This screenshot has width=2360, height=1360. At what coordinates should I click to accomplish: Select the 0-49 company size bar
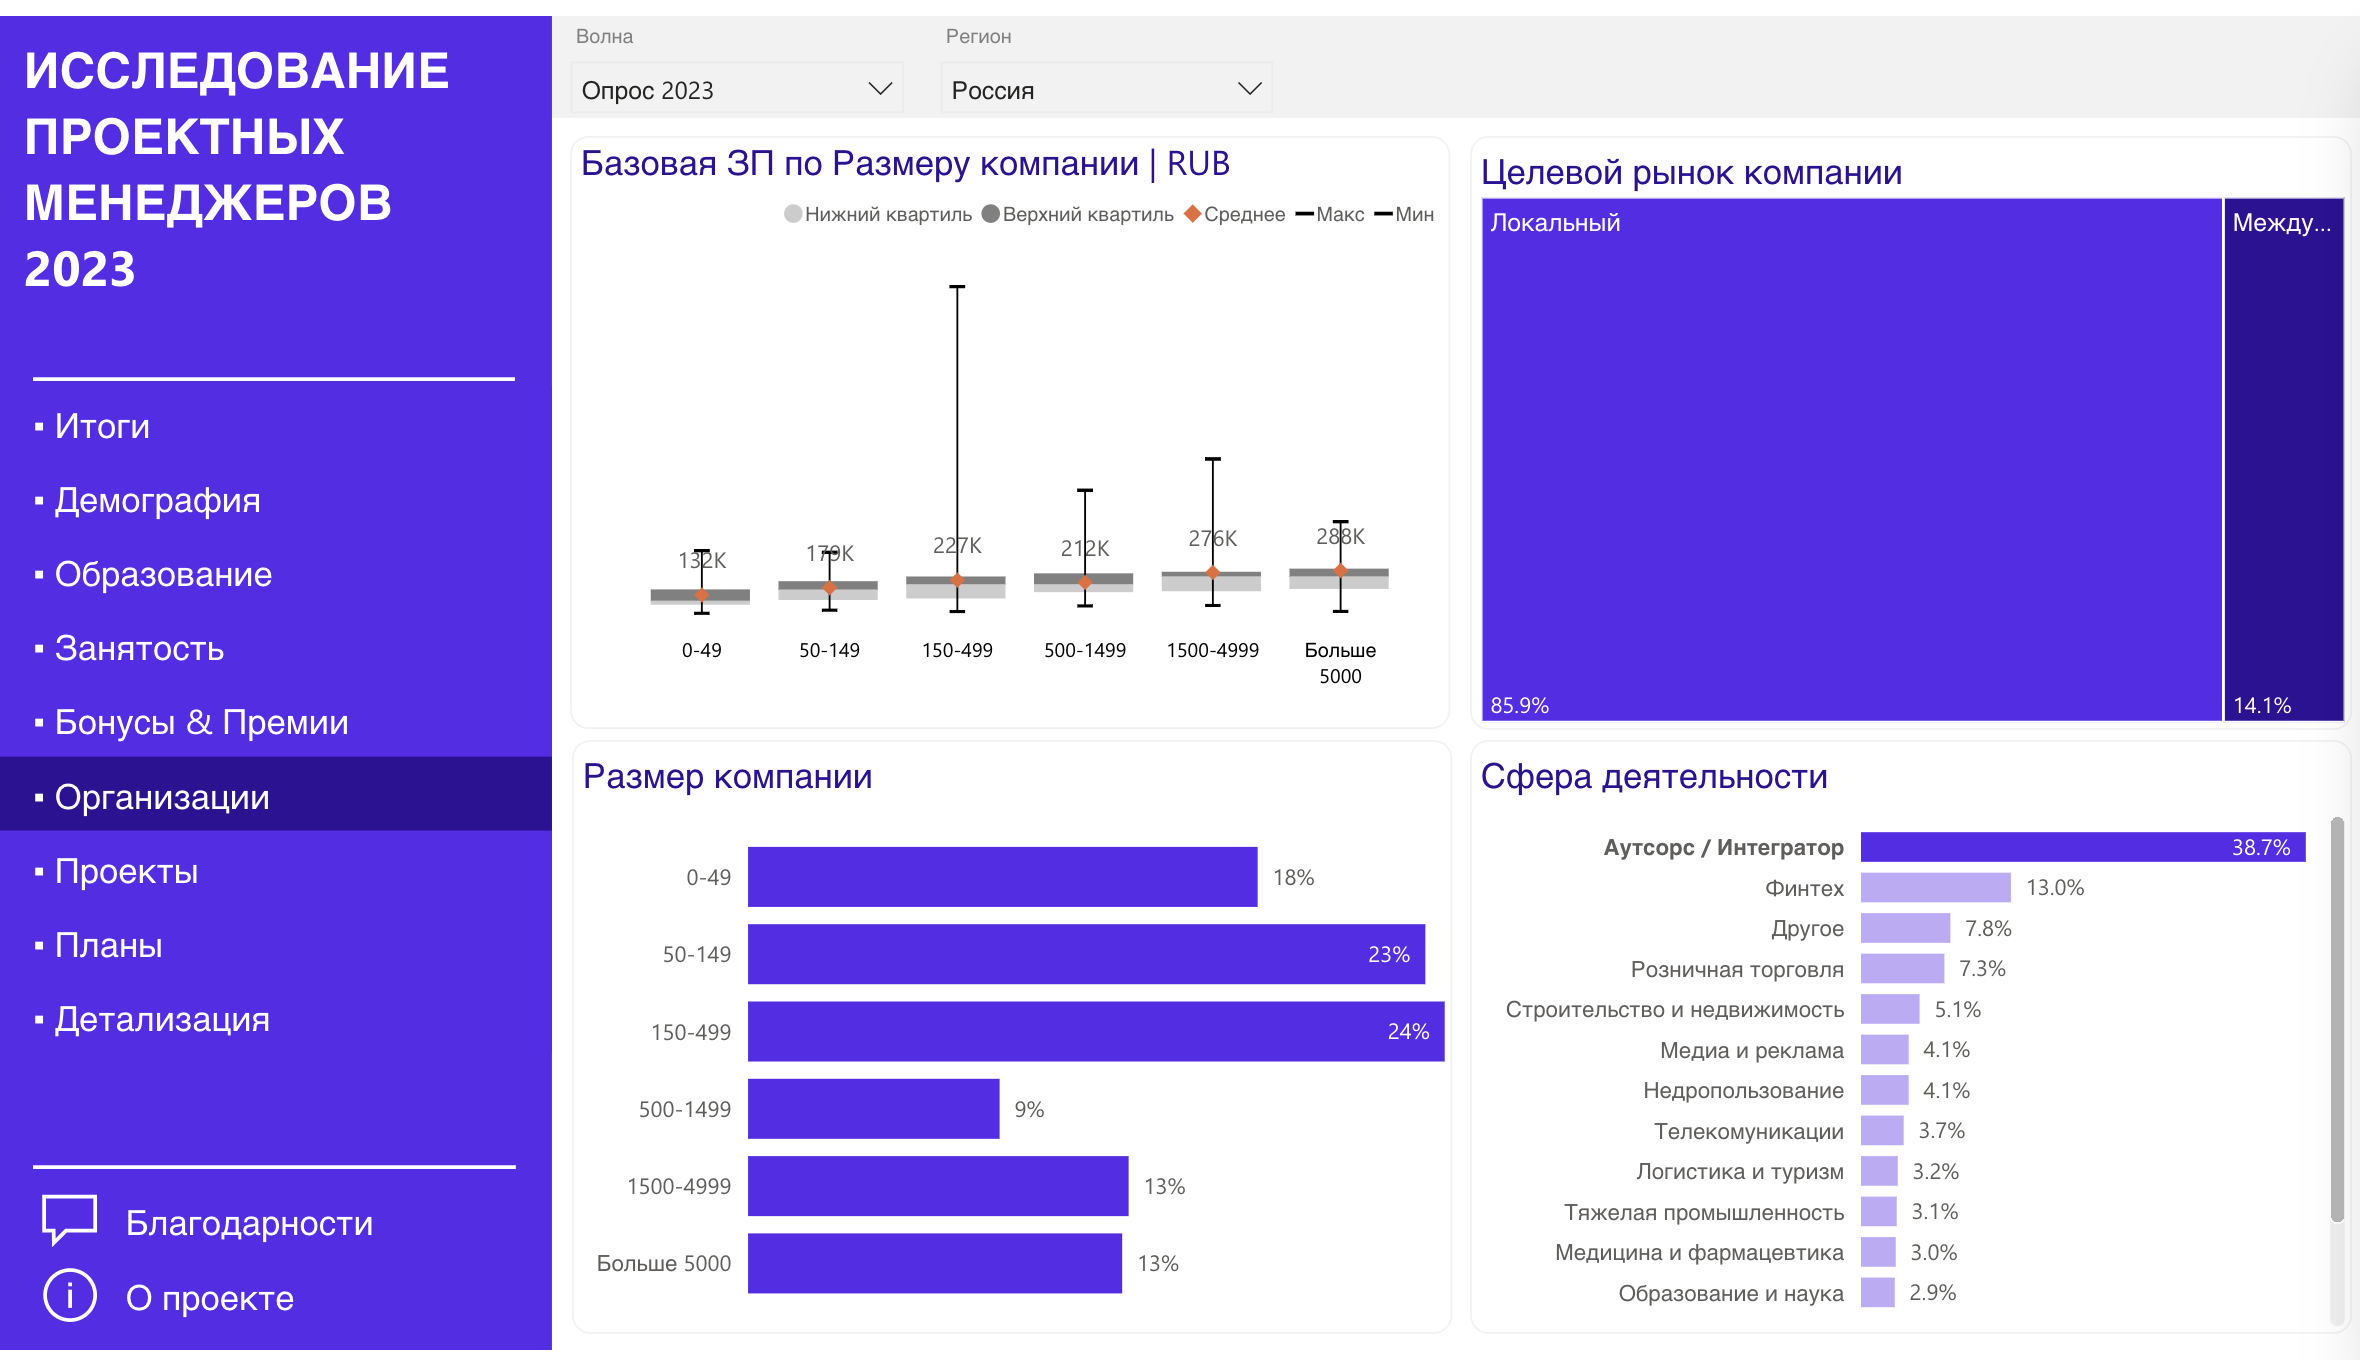[1002, 877]
